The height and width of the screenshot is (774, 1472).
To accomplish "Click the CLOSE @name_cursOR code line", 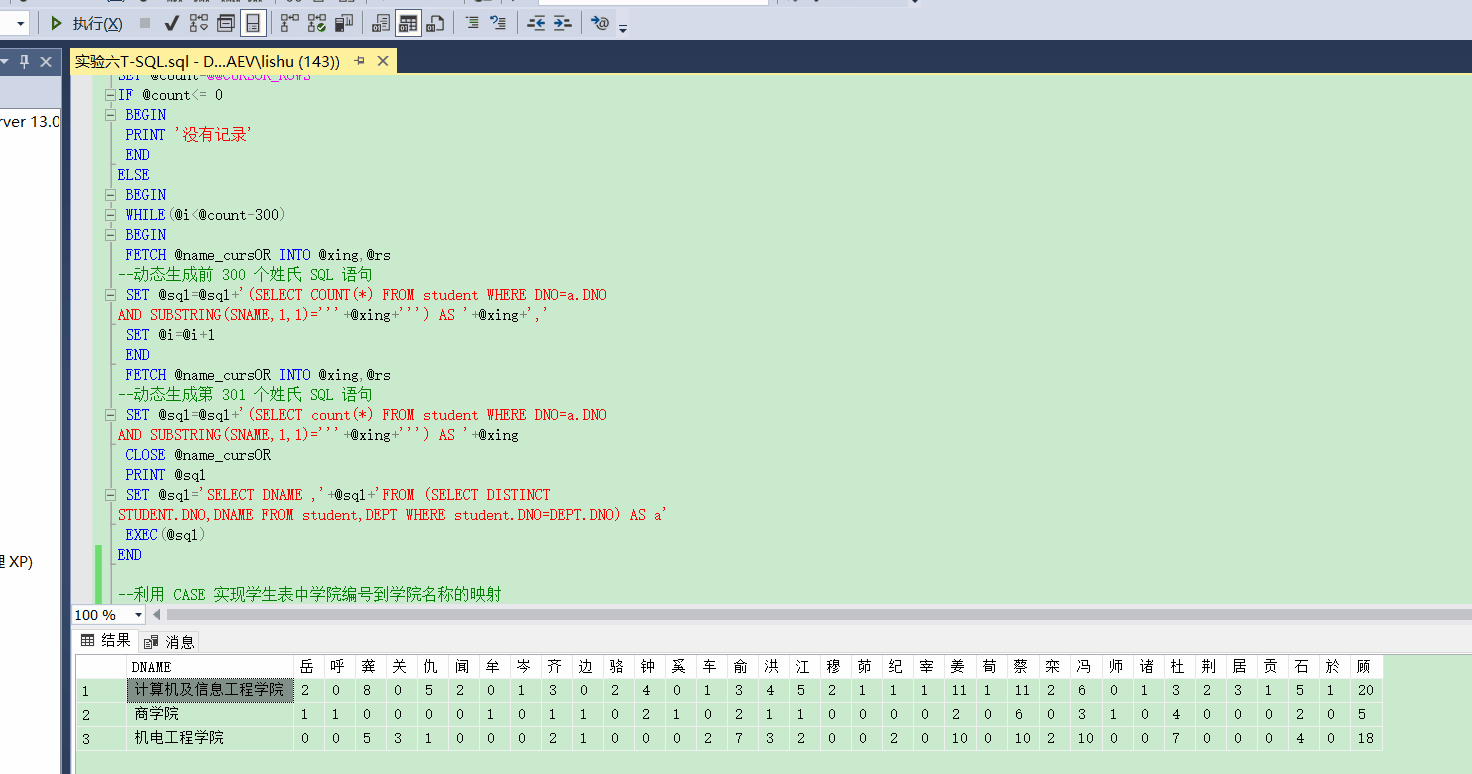I will 198,455.
